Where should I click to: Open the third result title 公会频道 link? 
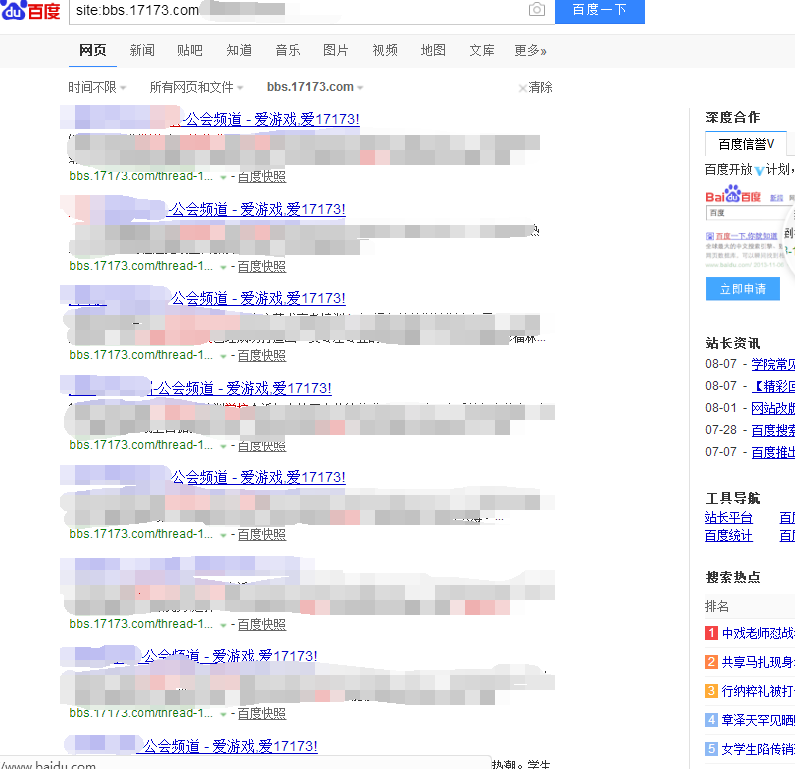click(258, 298)
